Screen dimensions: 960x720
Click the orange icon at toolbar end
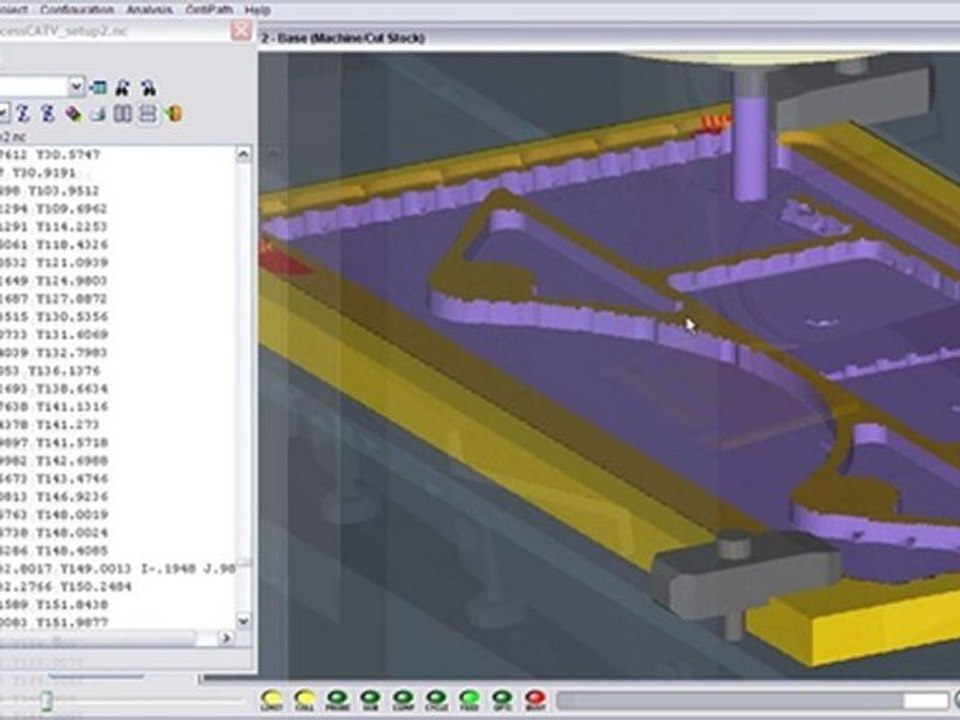point(174,113)
